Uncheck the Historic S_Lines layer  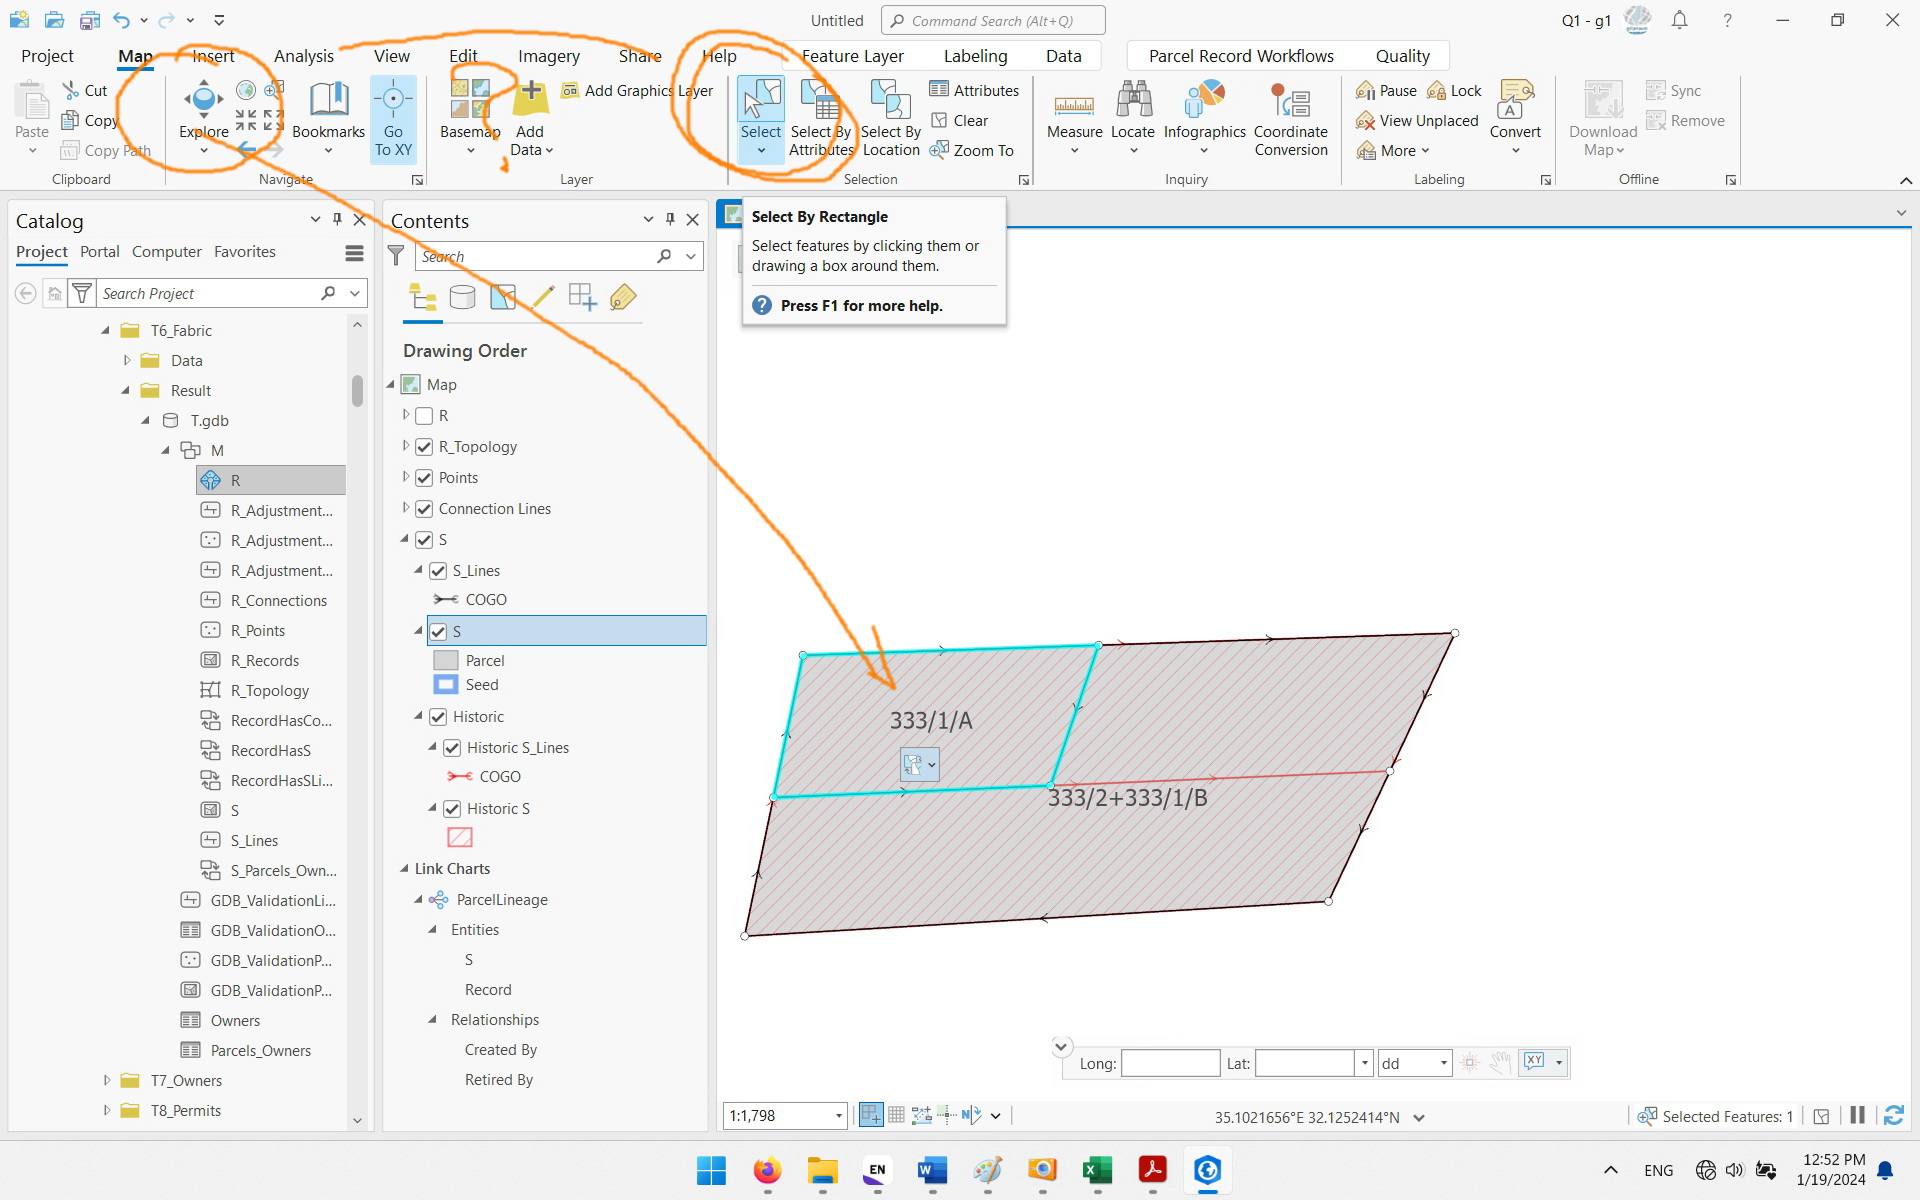point(453,747)
